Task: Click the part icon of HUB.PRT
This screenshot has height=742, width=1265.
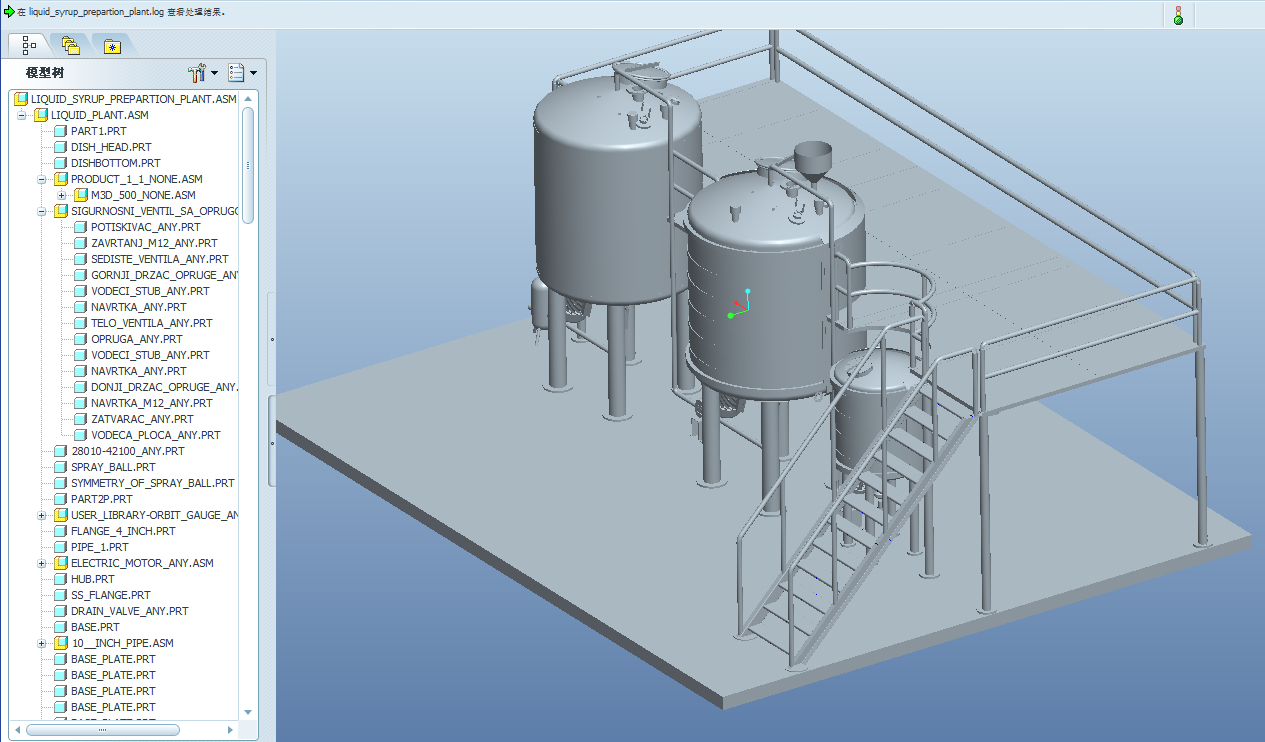Action: pos(60,579)
